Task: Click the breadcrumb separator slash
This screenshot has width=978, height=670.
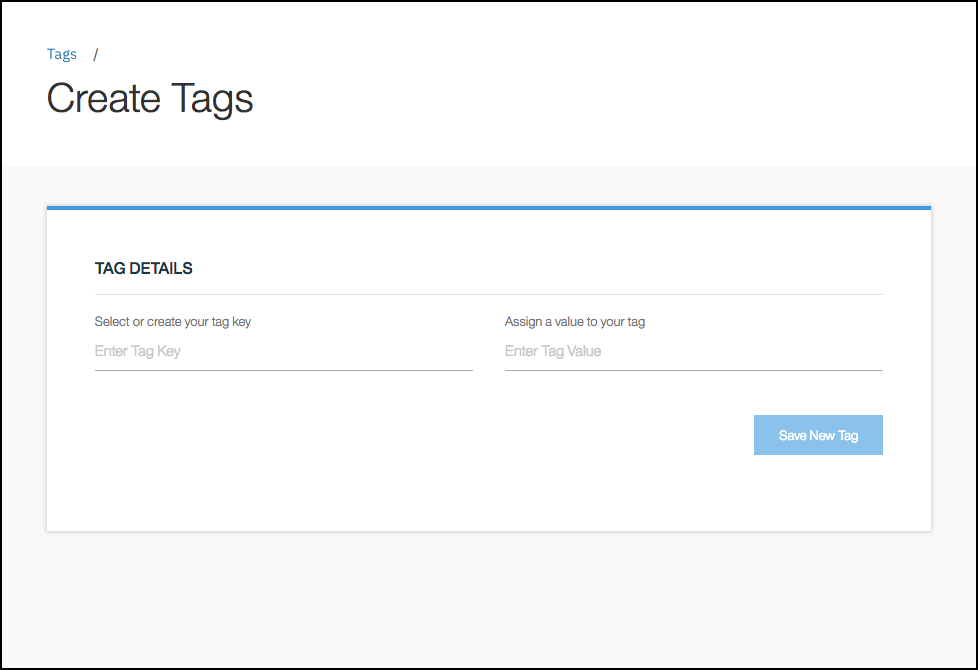Action: coord(96,54)
